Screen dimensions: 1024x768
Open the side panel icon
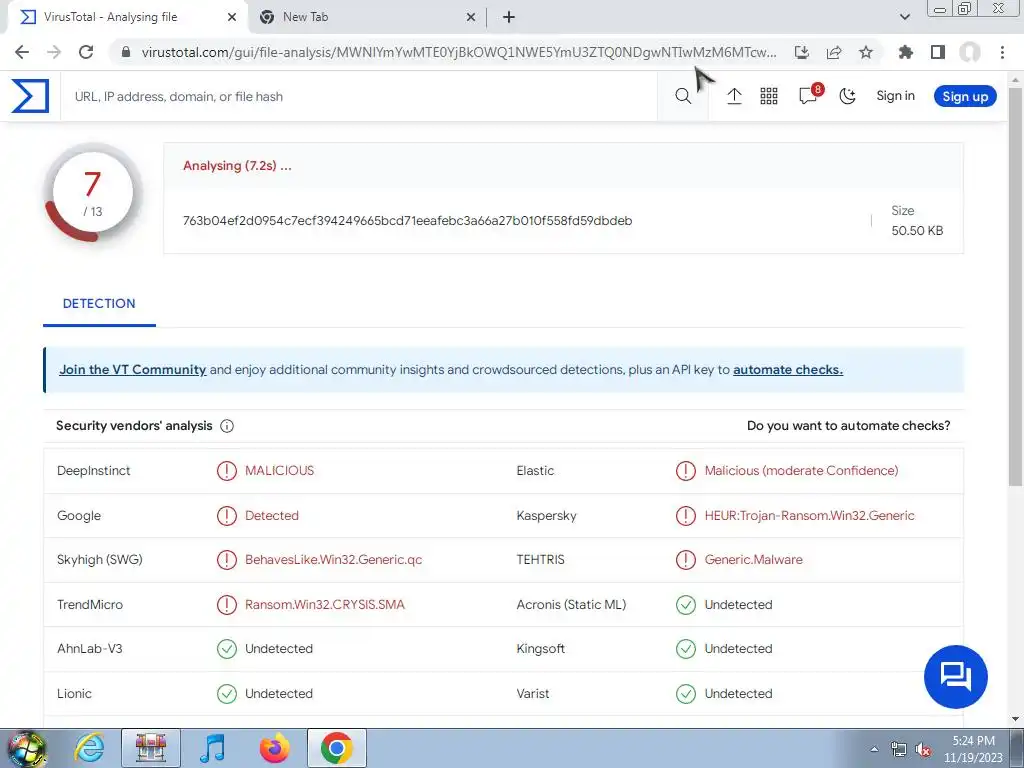pos(938,52)
